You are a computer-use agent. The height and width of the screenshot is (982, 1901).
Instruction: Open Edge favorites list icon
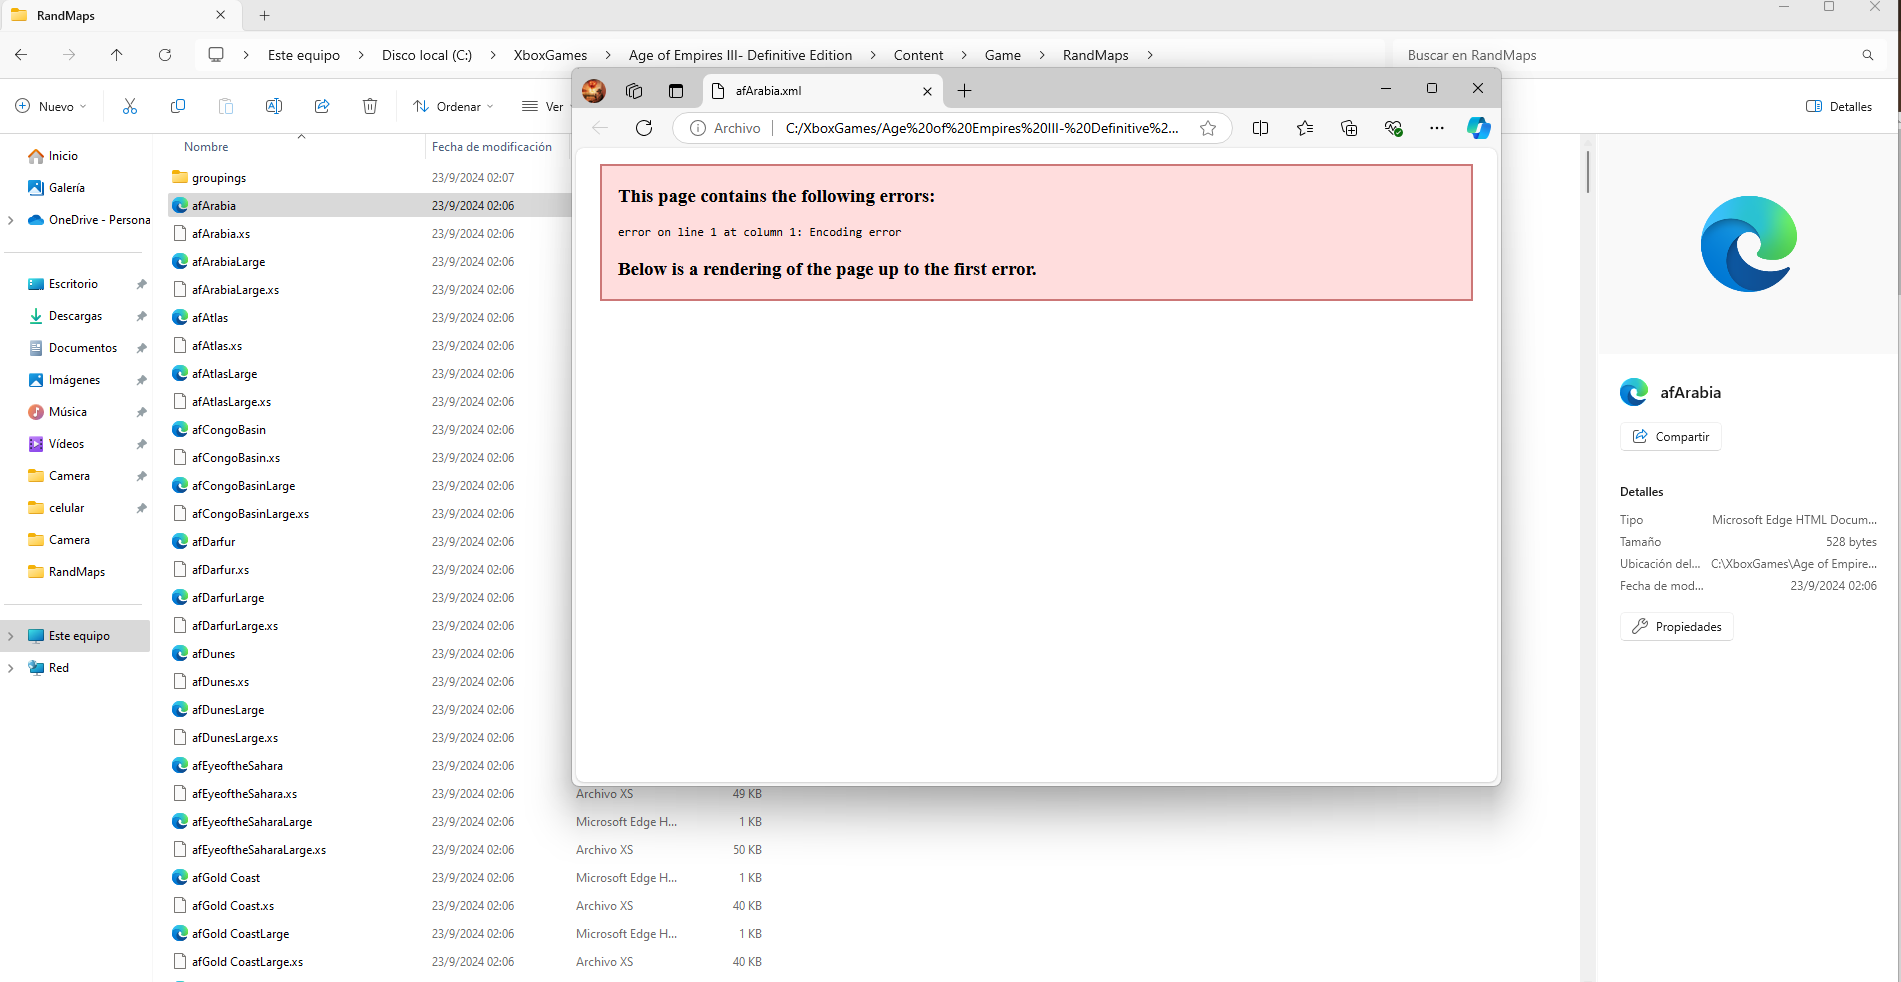coord(1305,128)
